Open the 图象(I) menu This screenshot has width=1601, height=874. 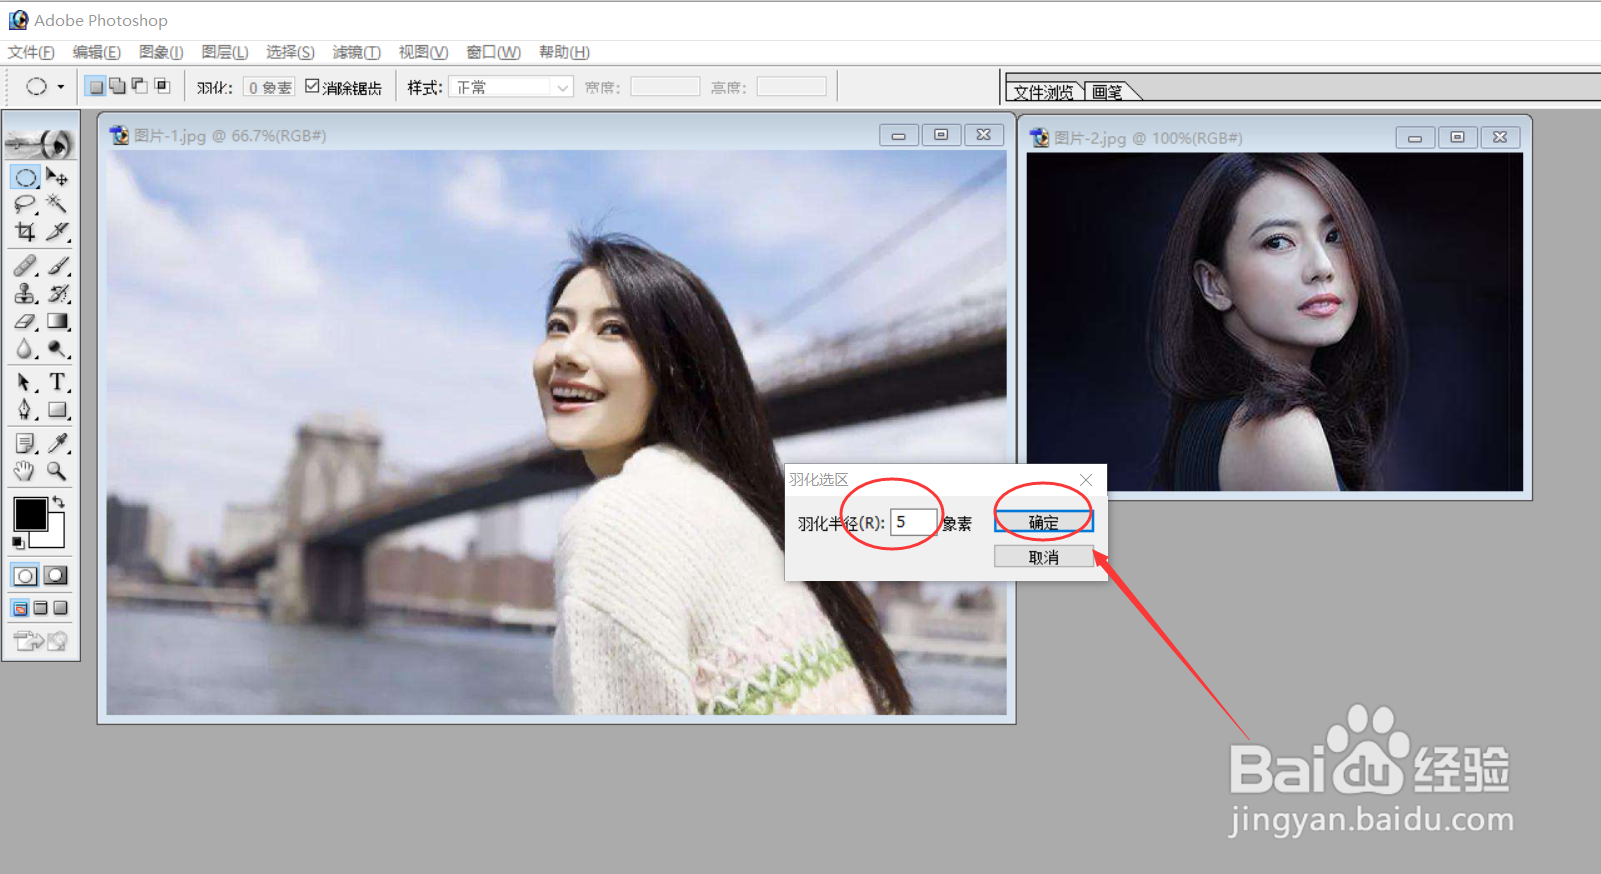click(x=161, y=52)
